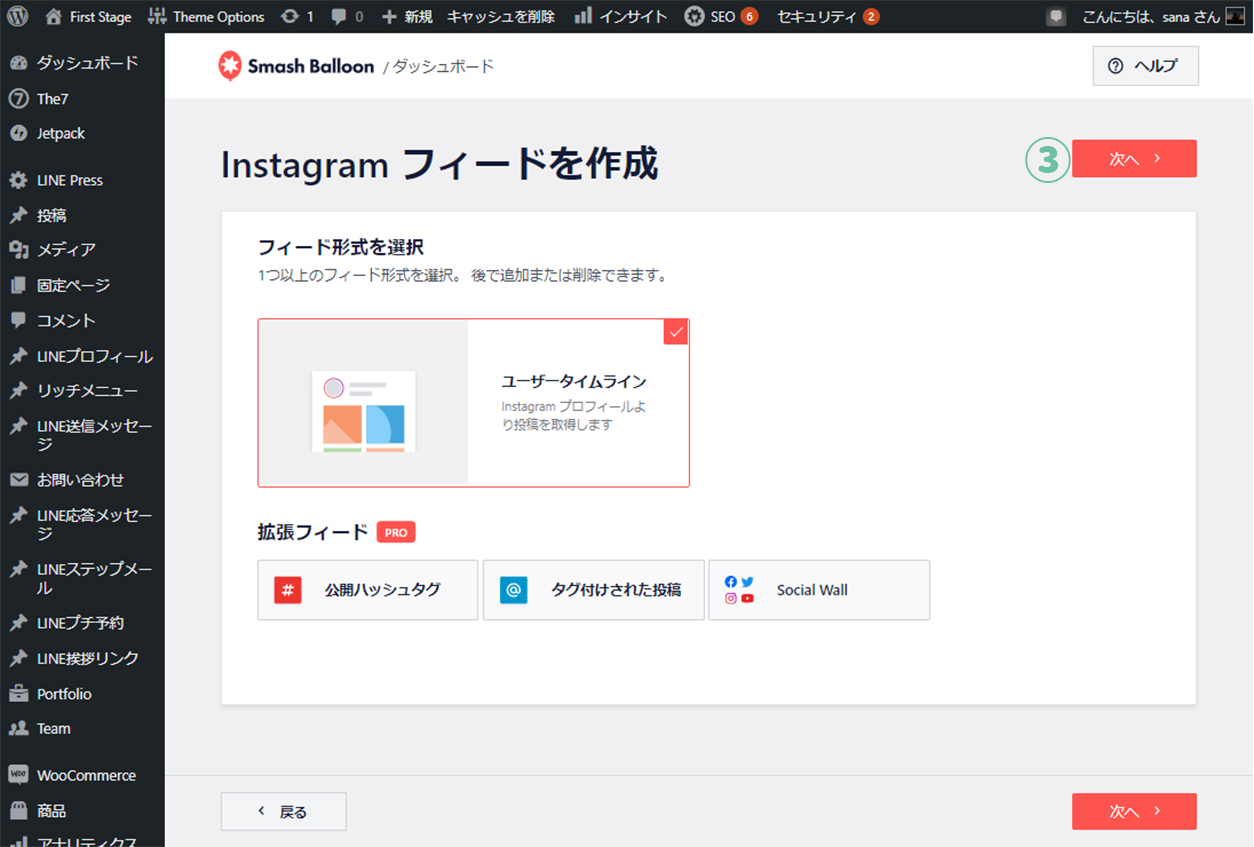Image resolution: width=1254 pixels, height=847 pixels.
Task: Click the SEO item in the admin bar
Action: 721,16
